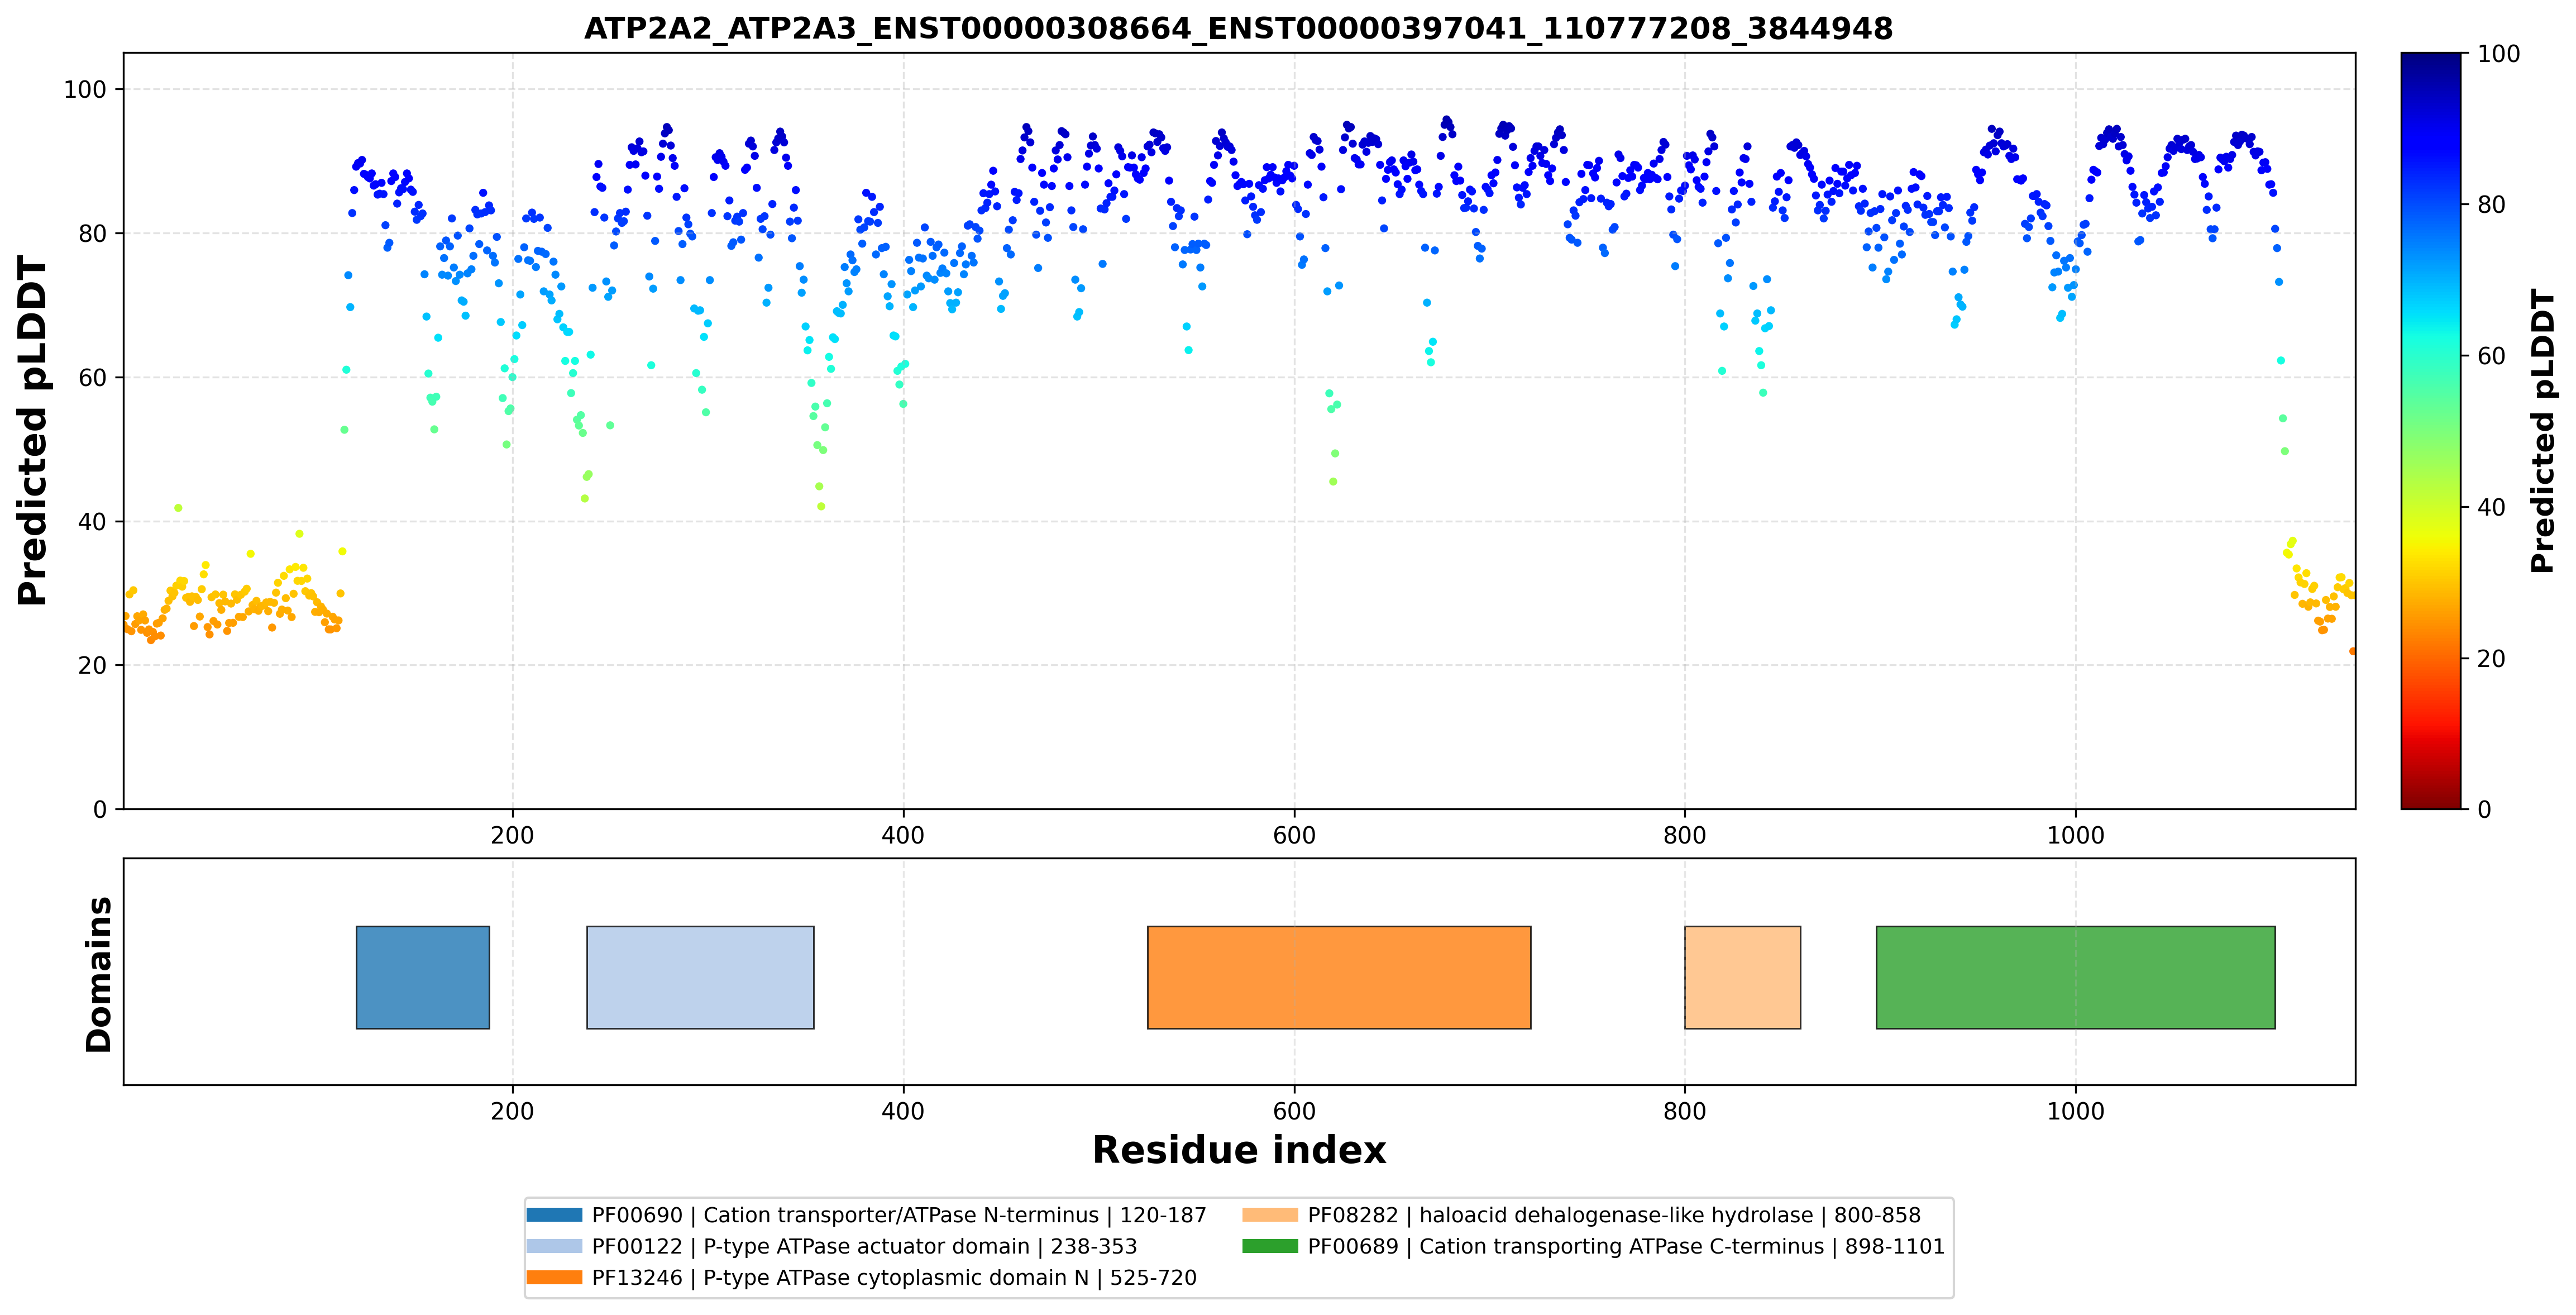Click the PF00122 legend color swatch
The image size is (2576, 1315).
[x=554, y=1246]
